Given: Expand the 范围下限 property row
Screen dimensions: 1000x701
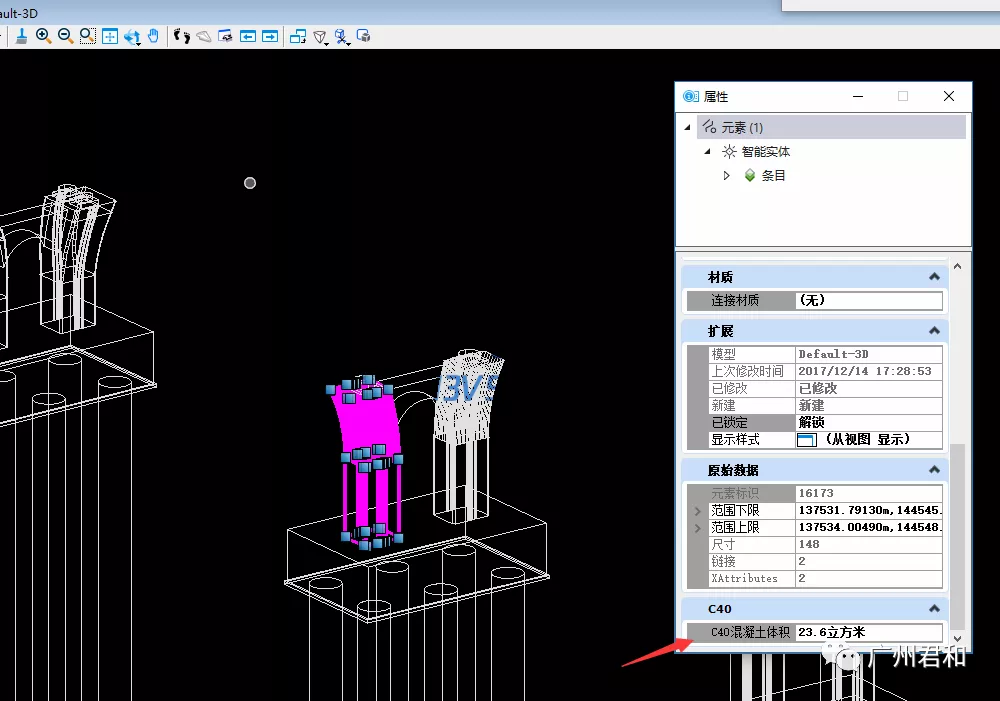Looking at the screenshot, I should [x=698, y=511].
